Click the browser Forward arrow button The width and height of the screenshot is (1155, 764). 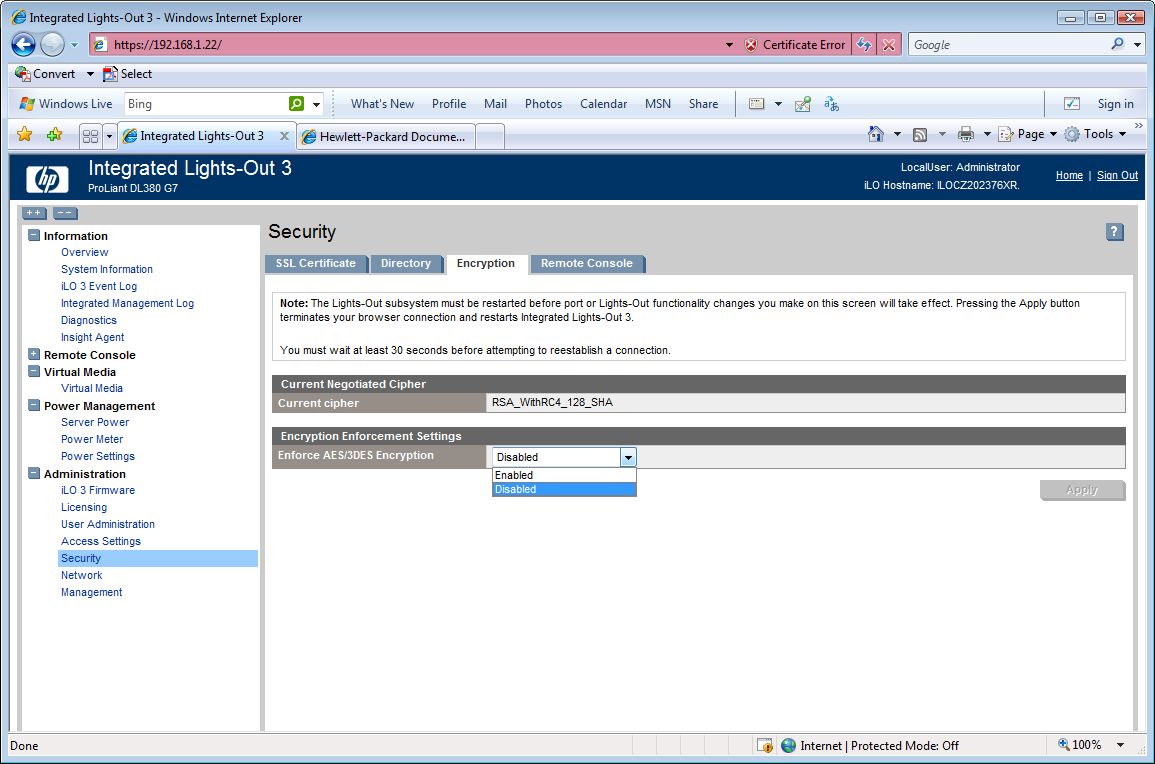[x=52, y=45]
